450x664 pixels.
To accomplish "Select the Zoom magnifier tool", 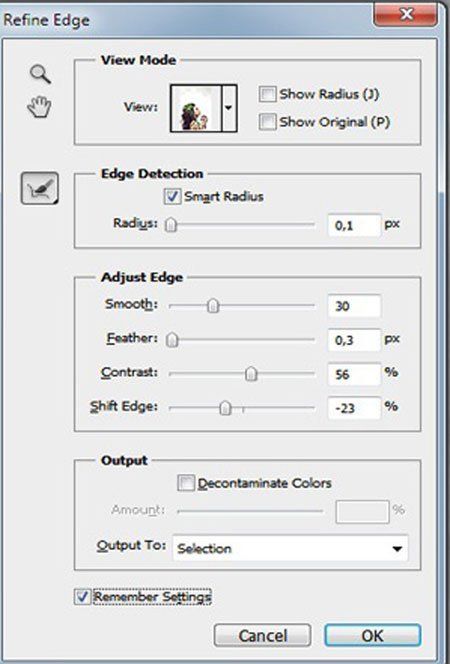I will click(41, 74).
